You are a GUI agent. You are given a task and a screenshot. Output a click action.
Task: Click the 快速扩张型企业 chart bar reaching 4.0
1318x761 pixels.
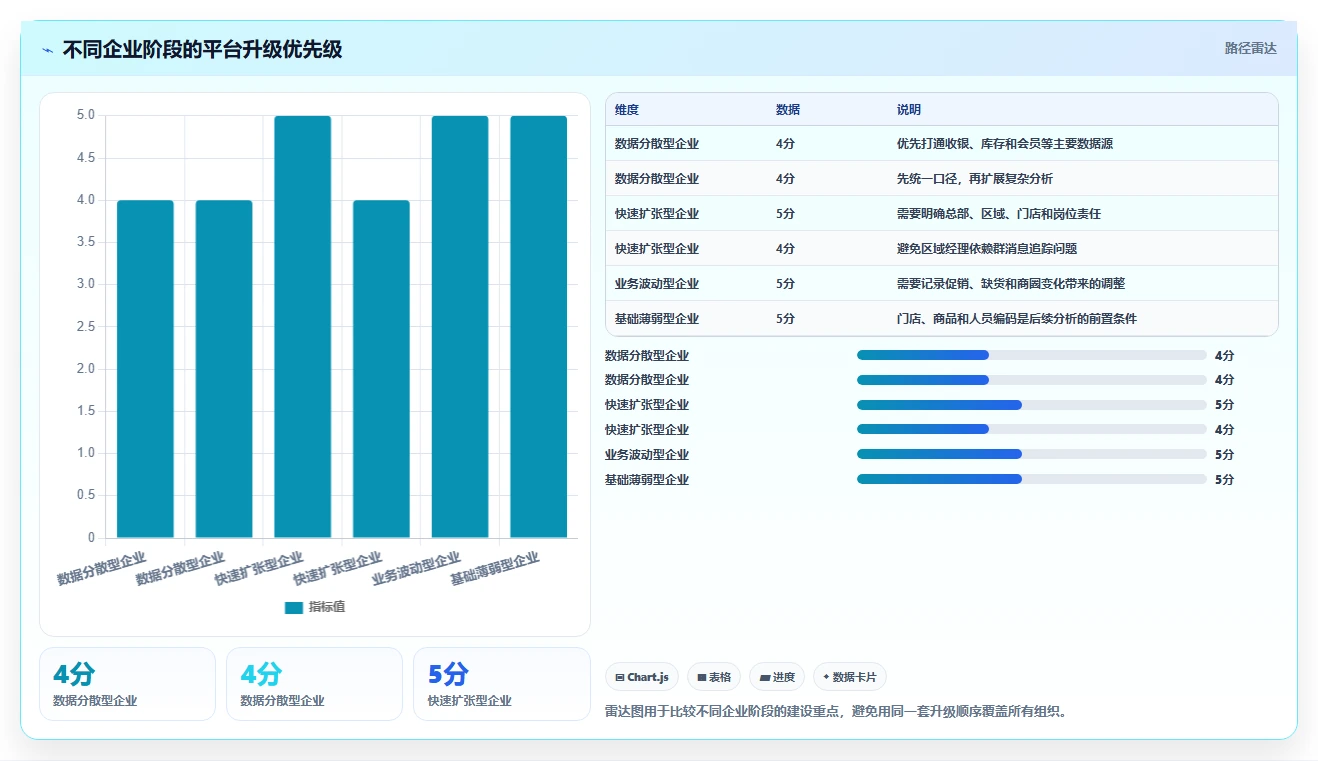point(381,369)
